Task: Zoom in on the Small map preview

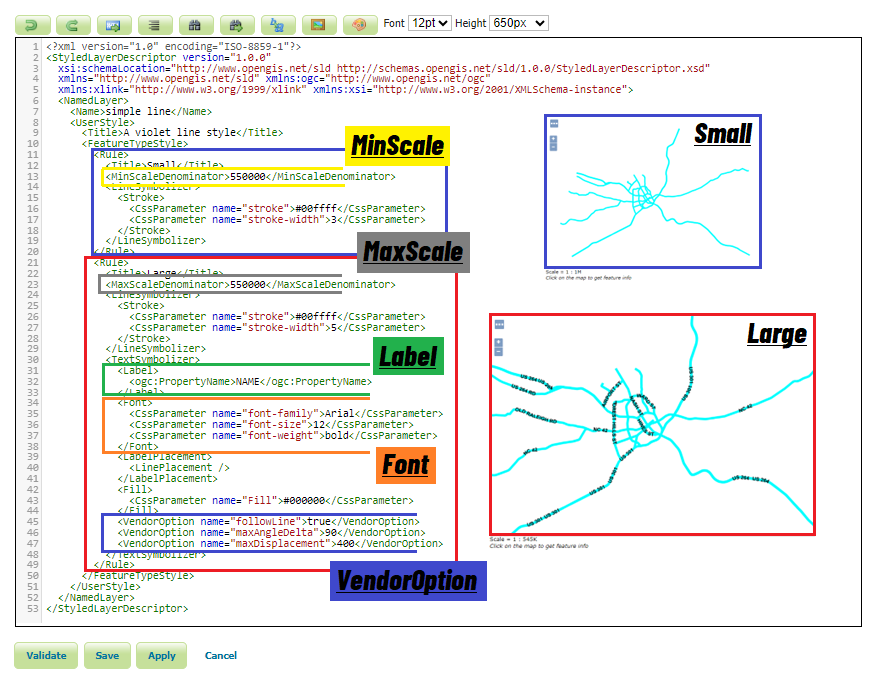Action: tap(554, 139)
